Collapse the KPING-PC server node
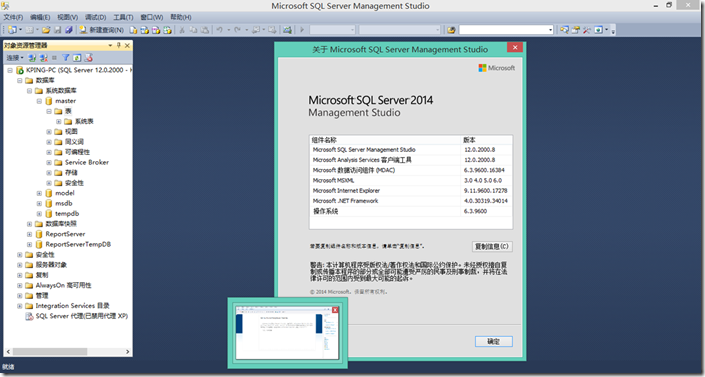 [x=10, y=70]
